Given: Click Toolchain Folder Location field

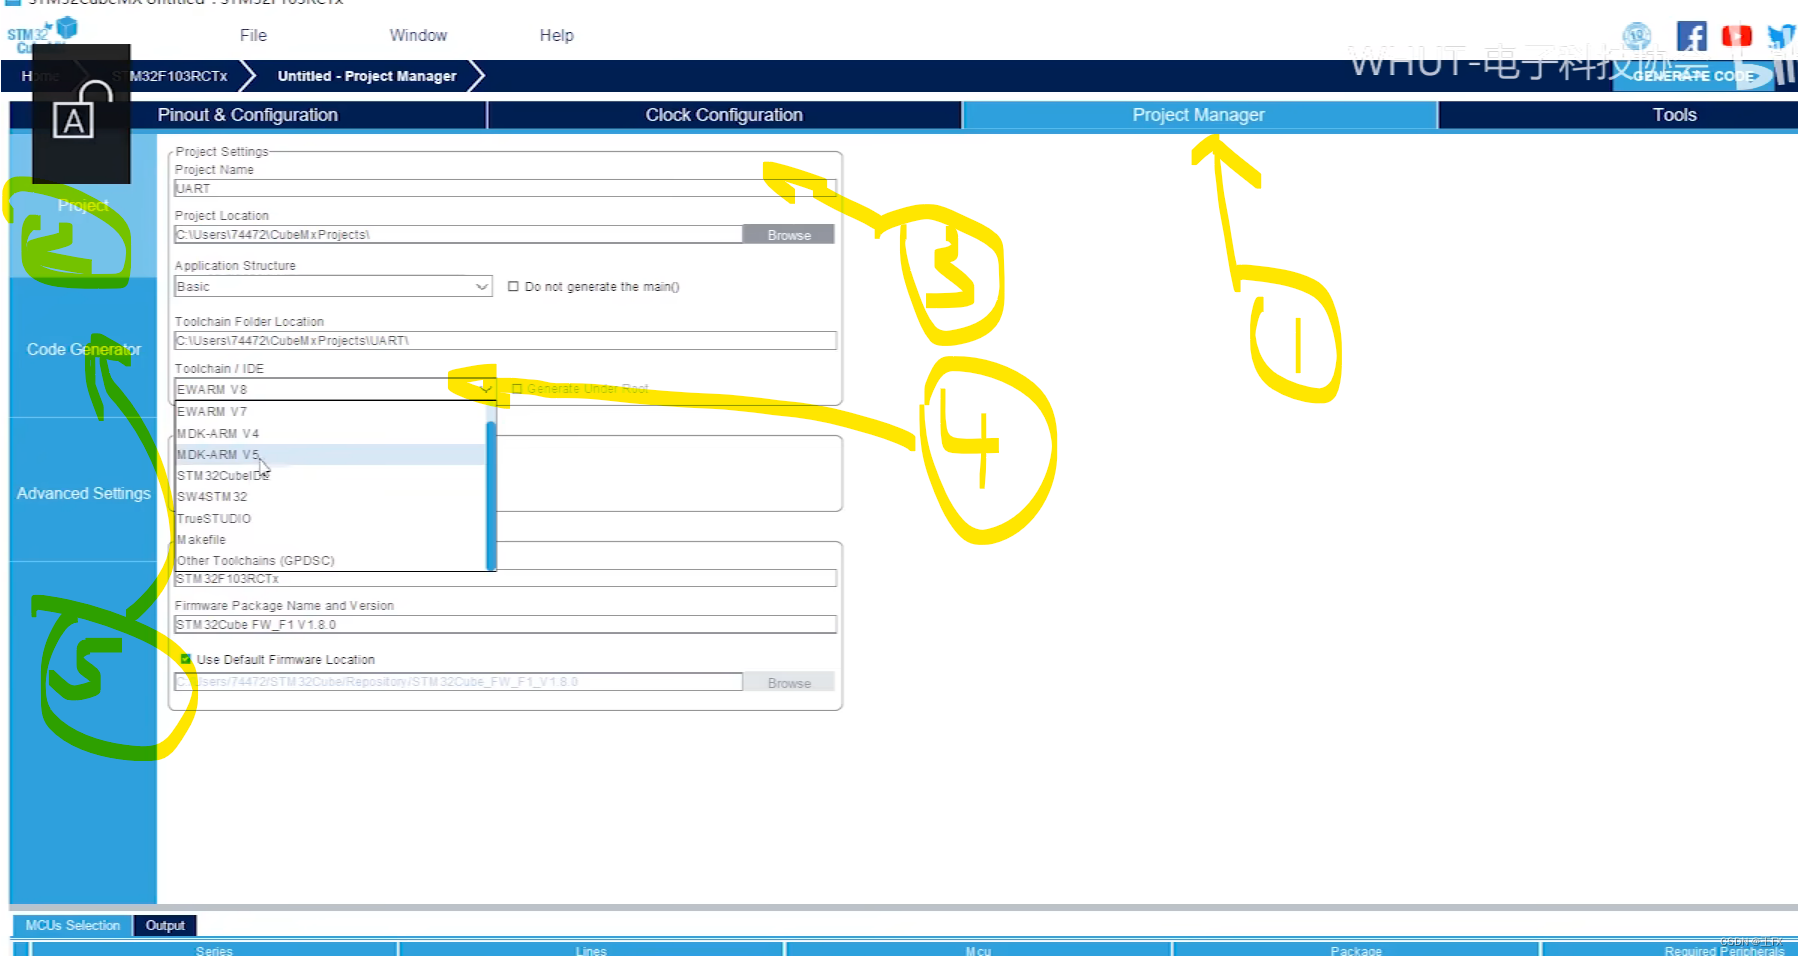Looking at the screenshot, I should (x=505, y=340).
